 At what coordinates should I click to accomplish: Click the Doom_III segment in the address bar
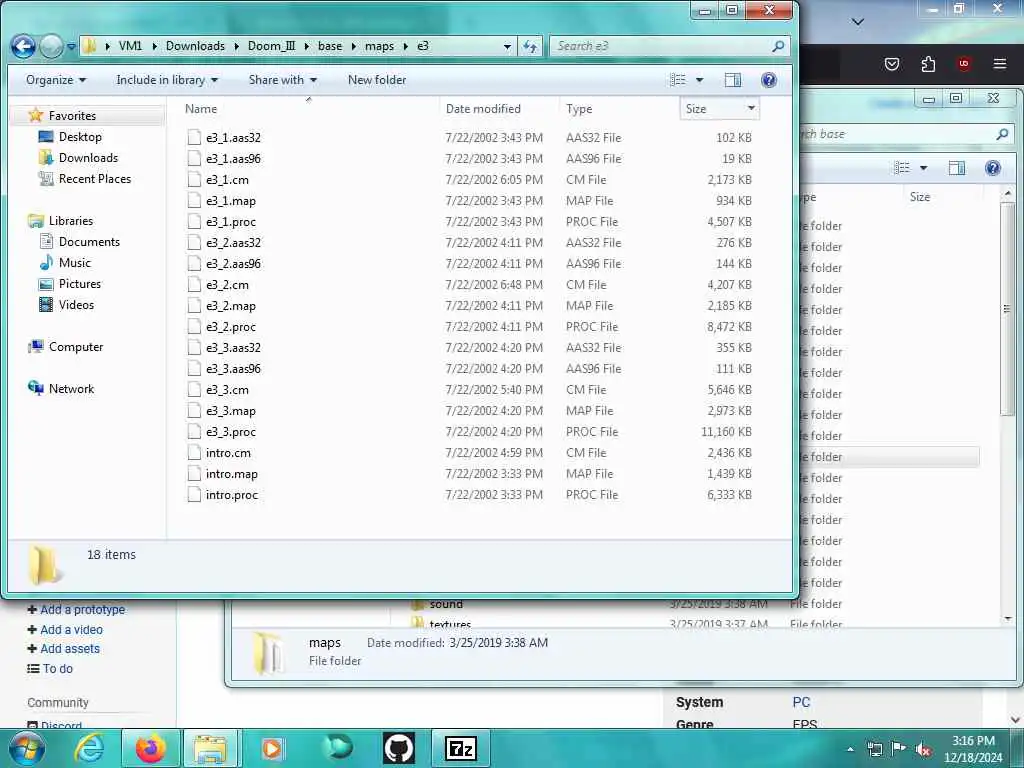click(x=272, y=46)
